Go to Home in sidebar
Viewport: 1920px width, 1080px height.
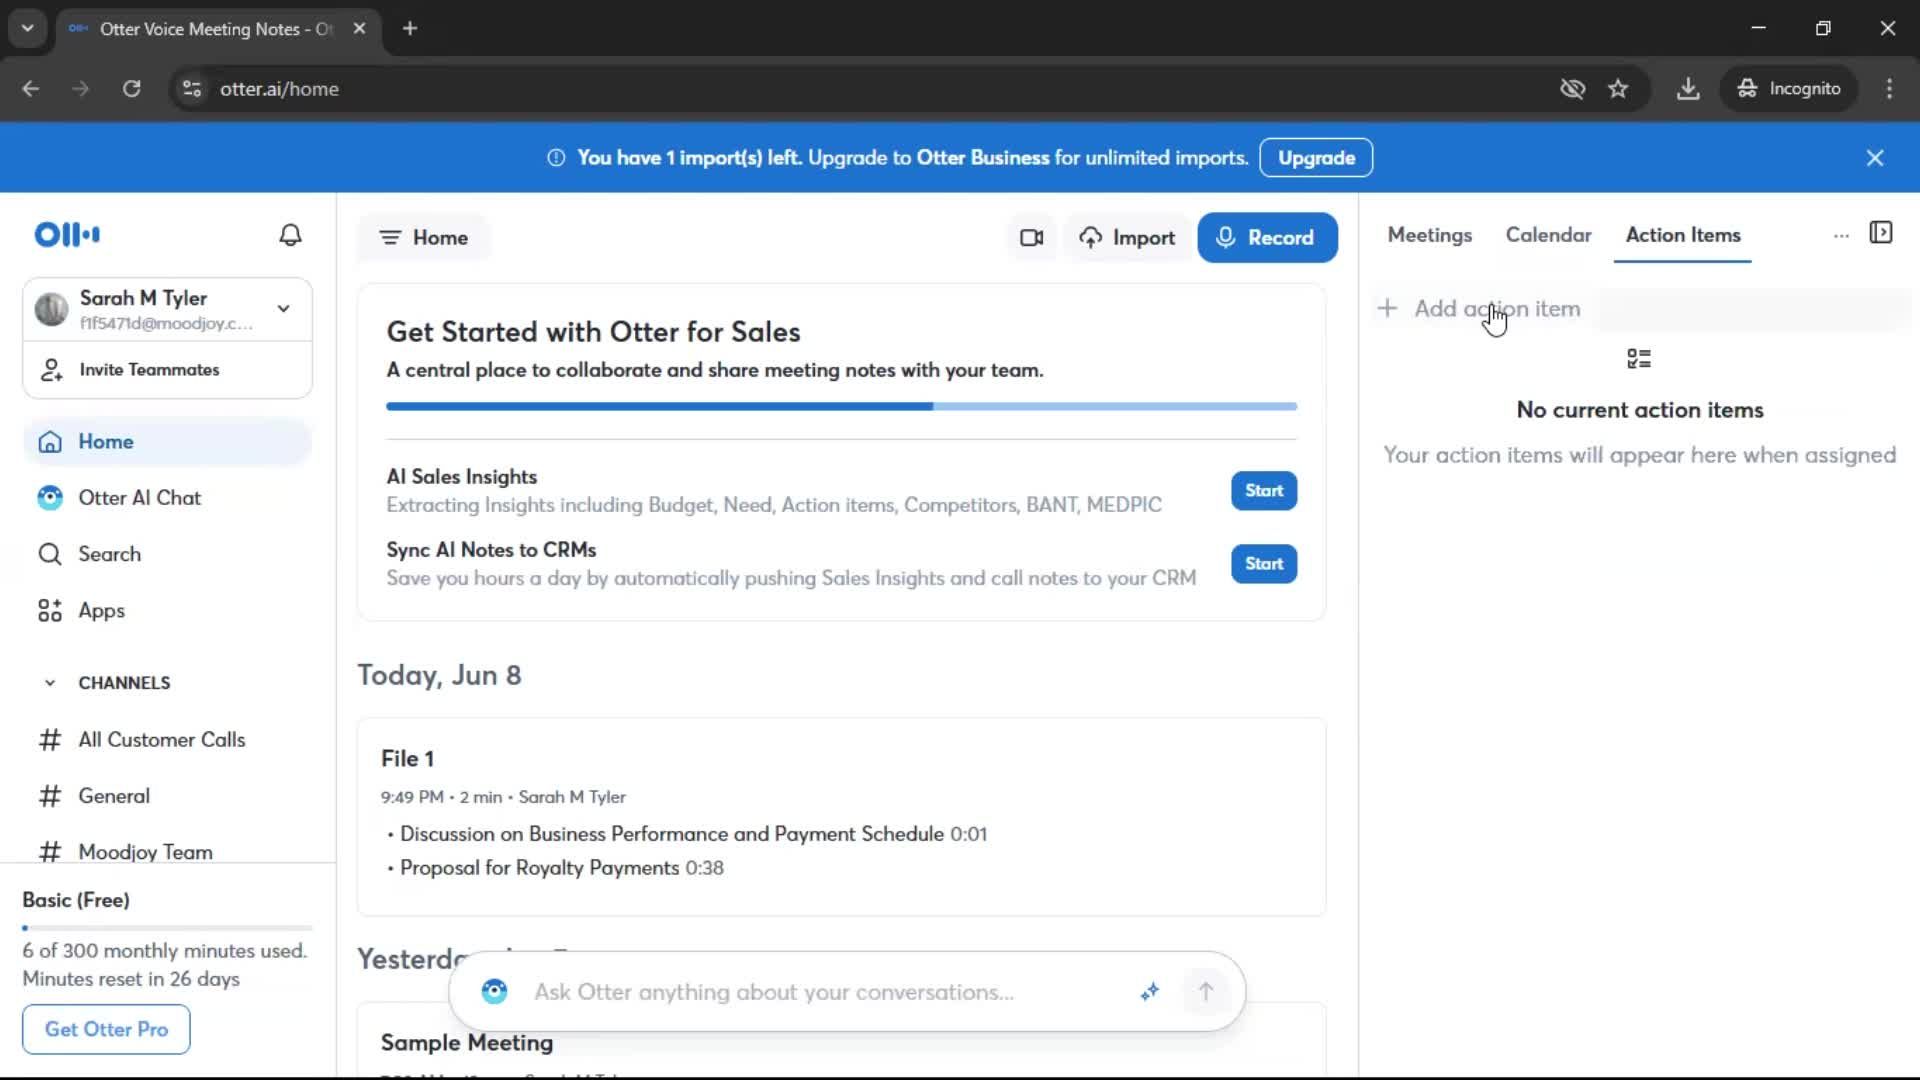pos(167,442)
